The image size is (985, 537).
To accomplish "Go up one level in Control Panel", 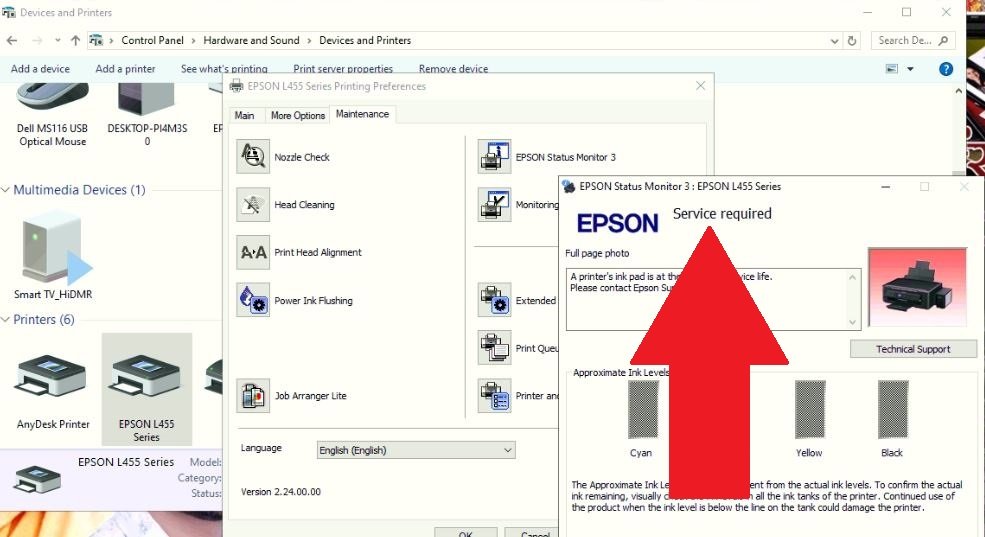I will click(75, 40).
